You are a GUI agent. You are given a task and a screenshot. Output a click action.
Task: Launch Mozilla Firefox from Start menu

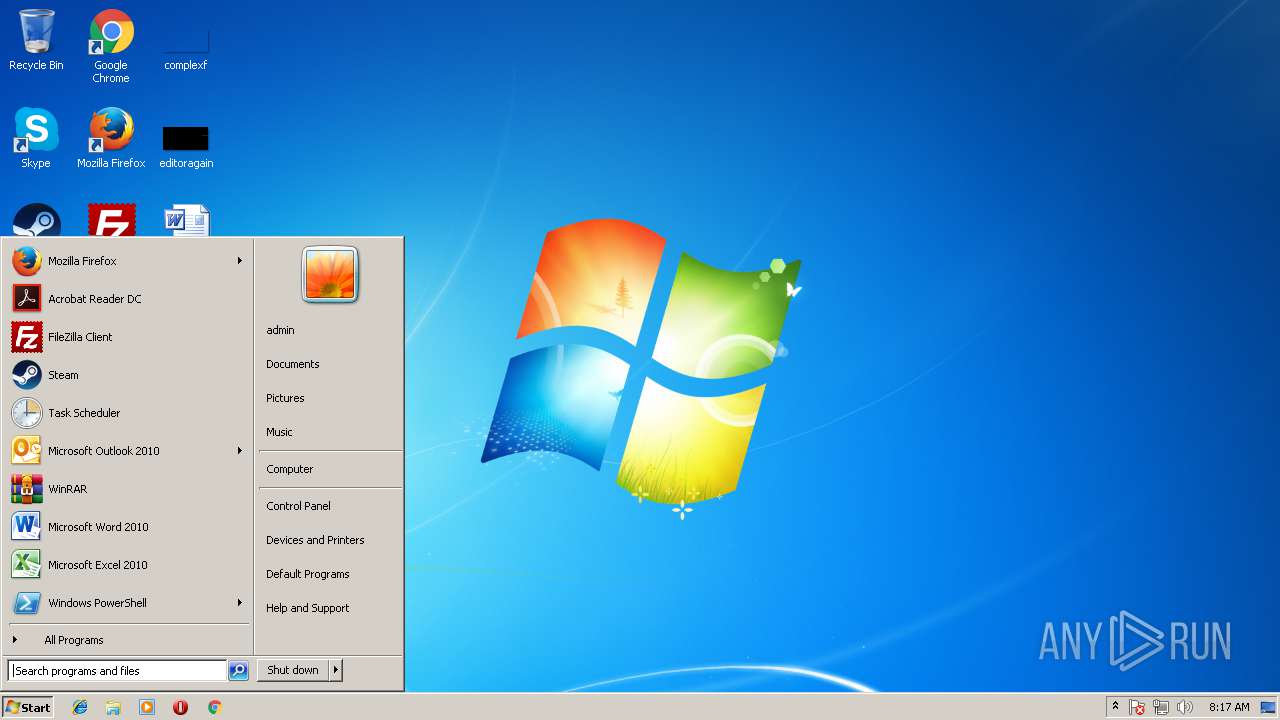(127, 261)
